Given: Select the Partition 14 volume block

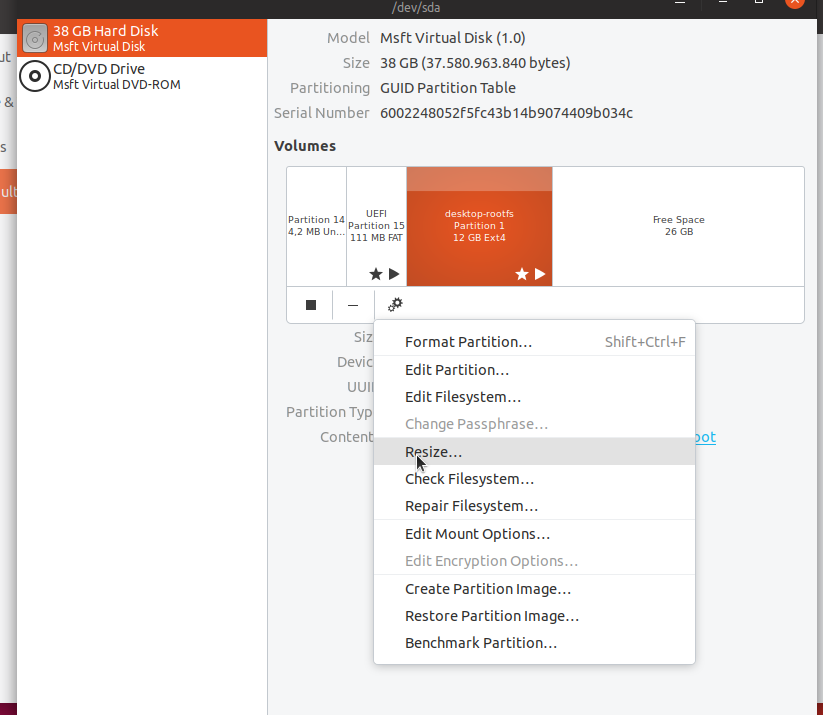Looking at the screenshot, I should [316, 226].
